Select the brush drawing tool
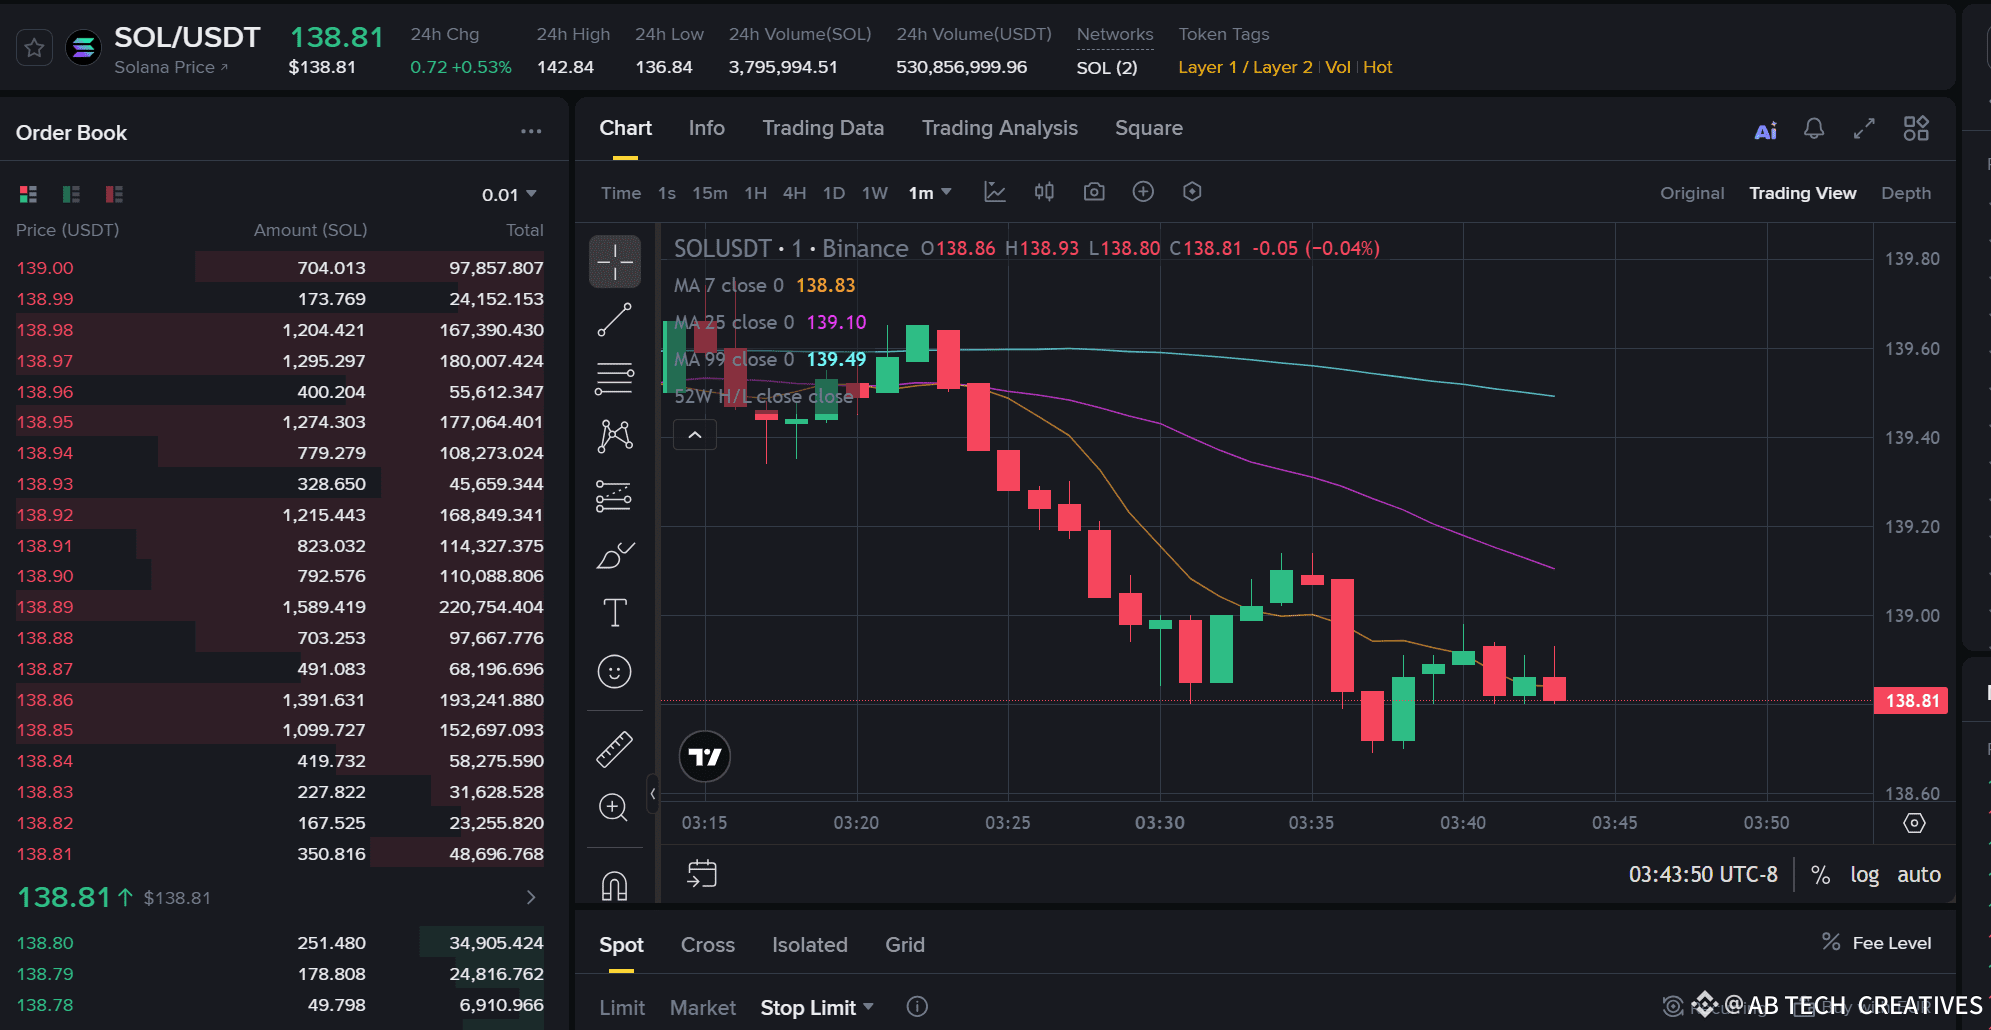Screen dimensions: 1991x1030 coord(615,555)
